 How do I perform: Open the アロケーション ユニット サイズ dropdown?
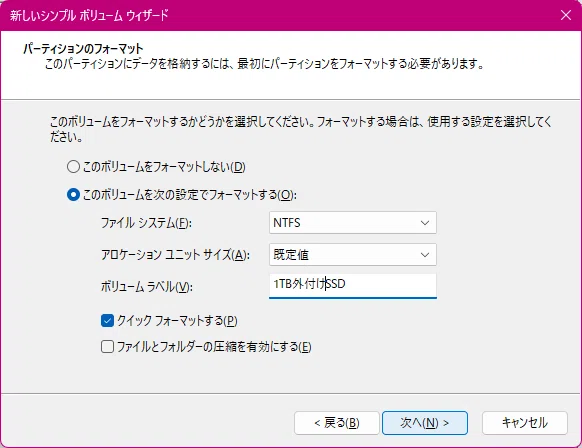[353, 255]
